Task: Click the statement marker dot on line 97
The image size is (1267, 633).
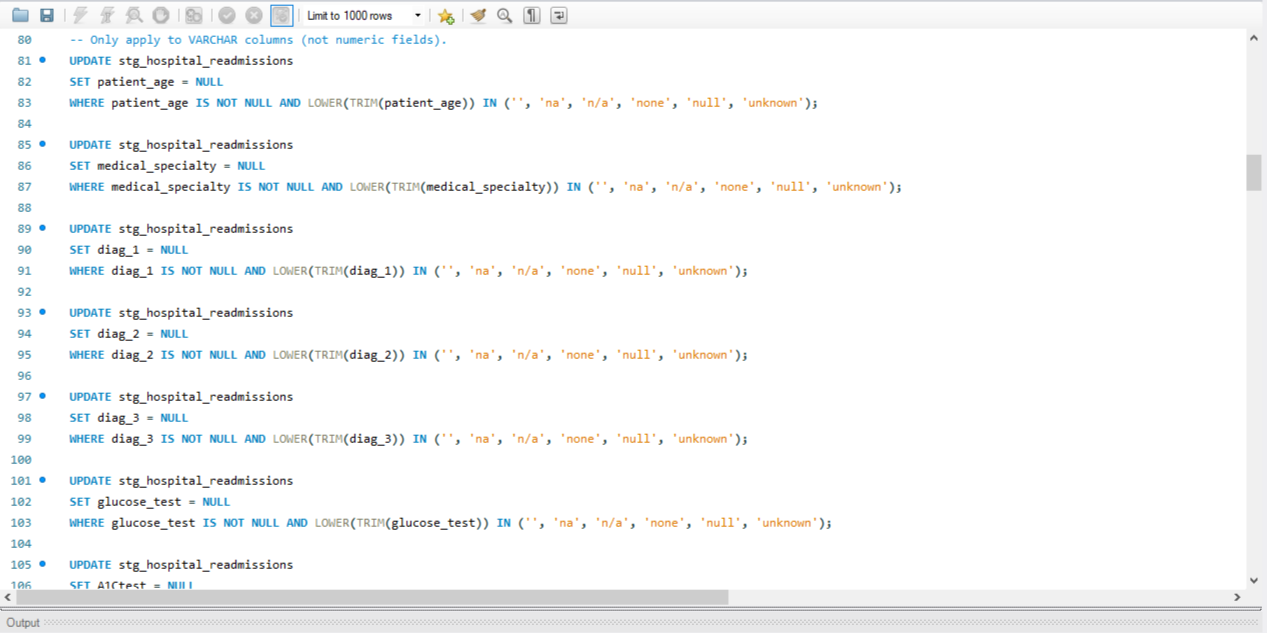Action: [42, 396]
